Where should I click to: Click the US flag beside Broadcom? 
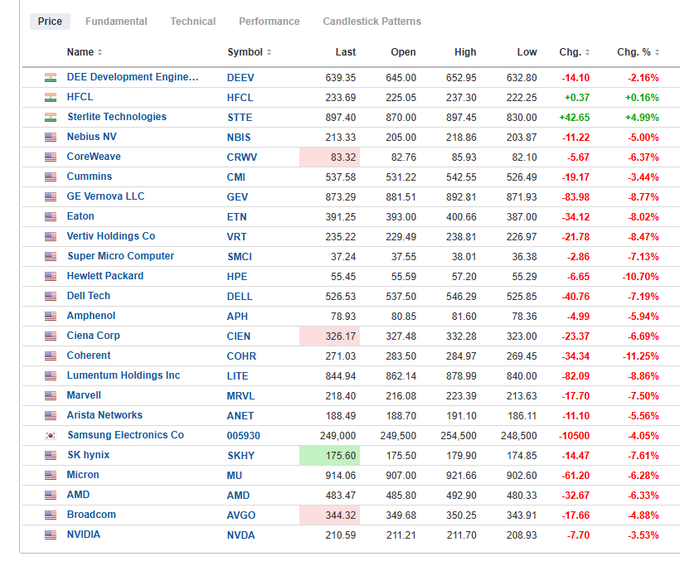tap(51, 515)
